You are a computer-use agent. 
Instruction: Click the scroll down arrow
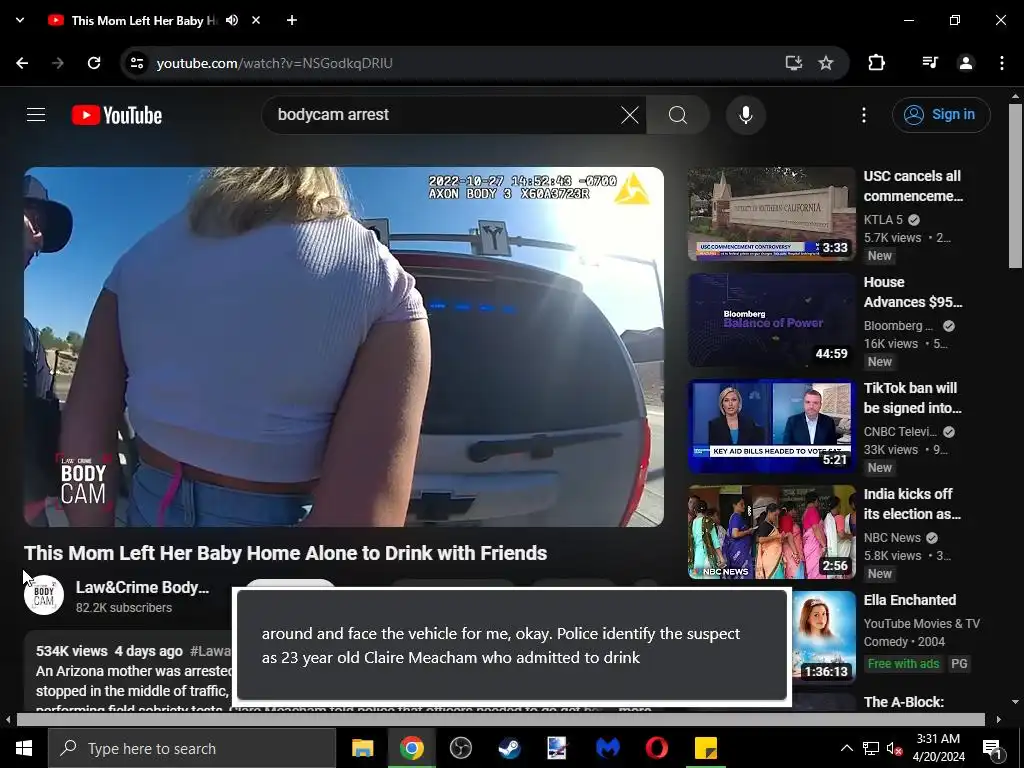click(x=1015, y=702)
